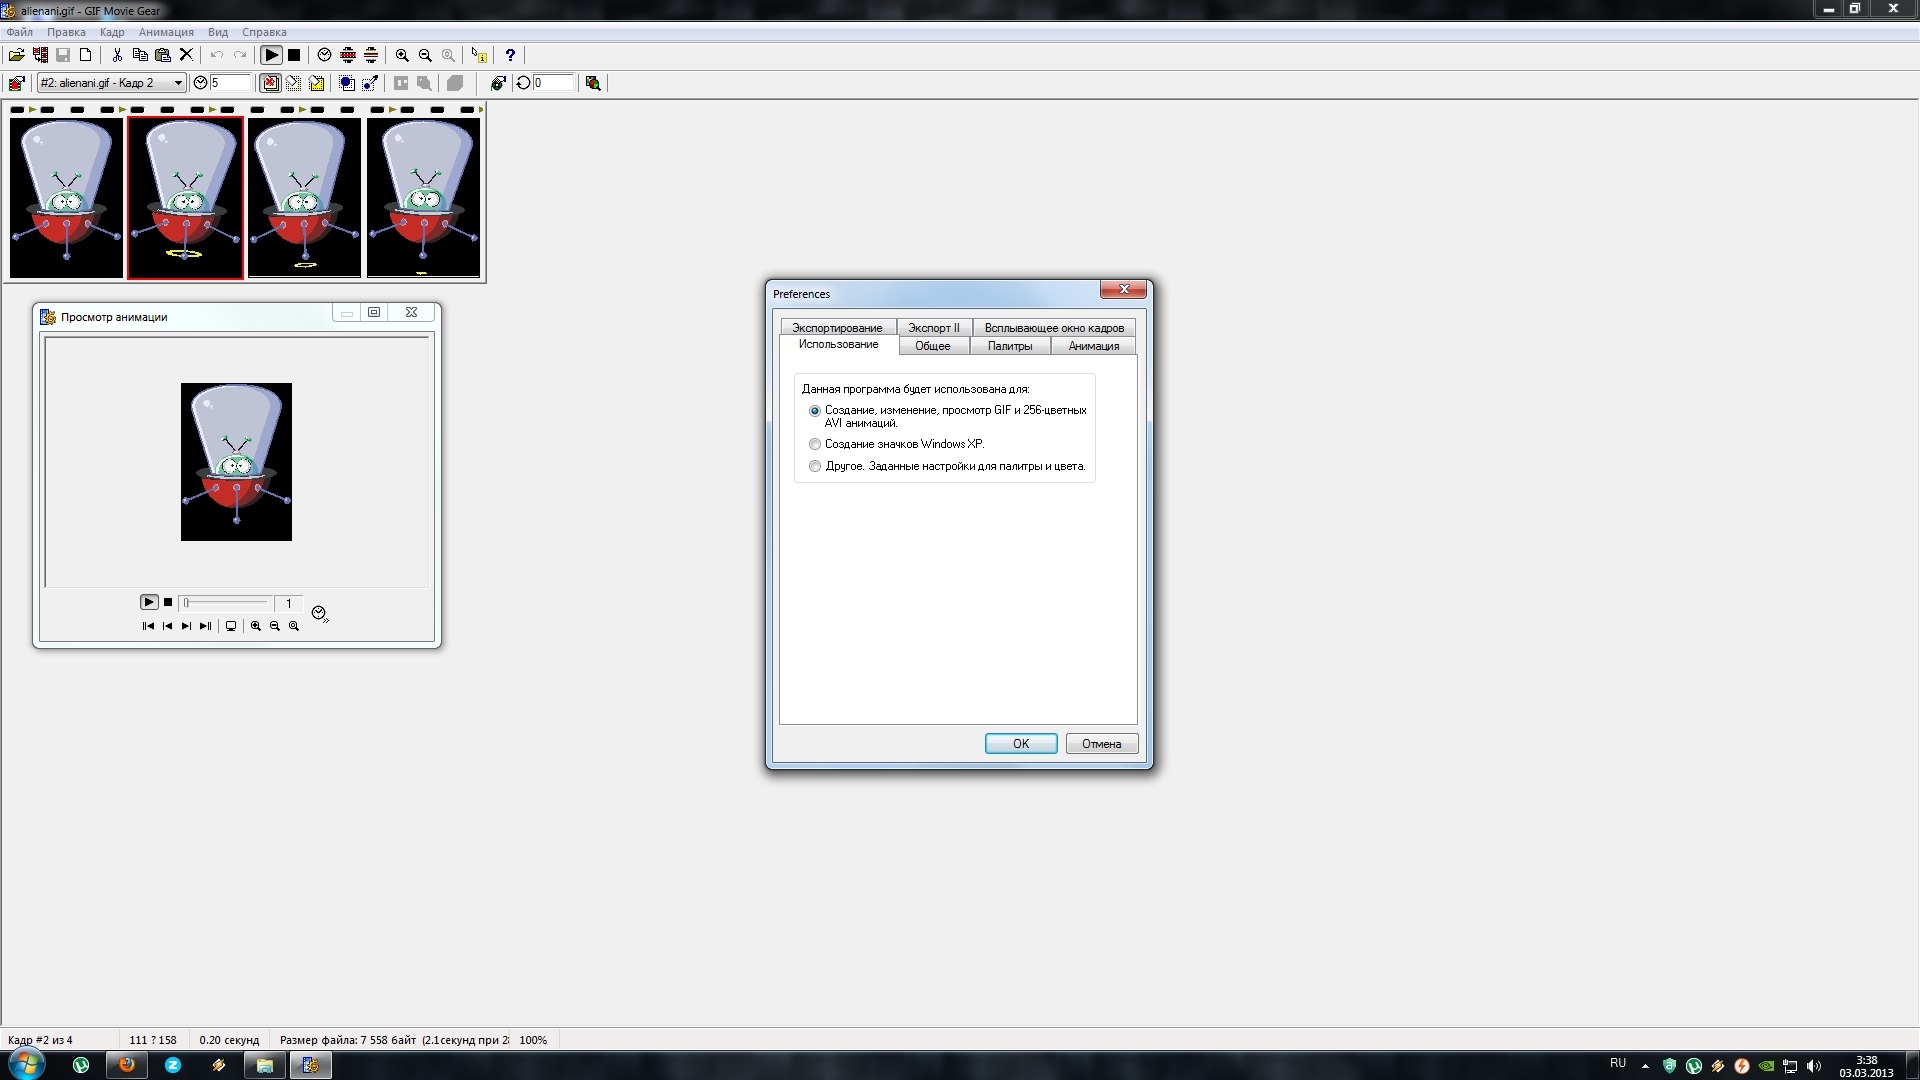Expand the frame selector dropdown 'Кадр 2'

point(178,83)
